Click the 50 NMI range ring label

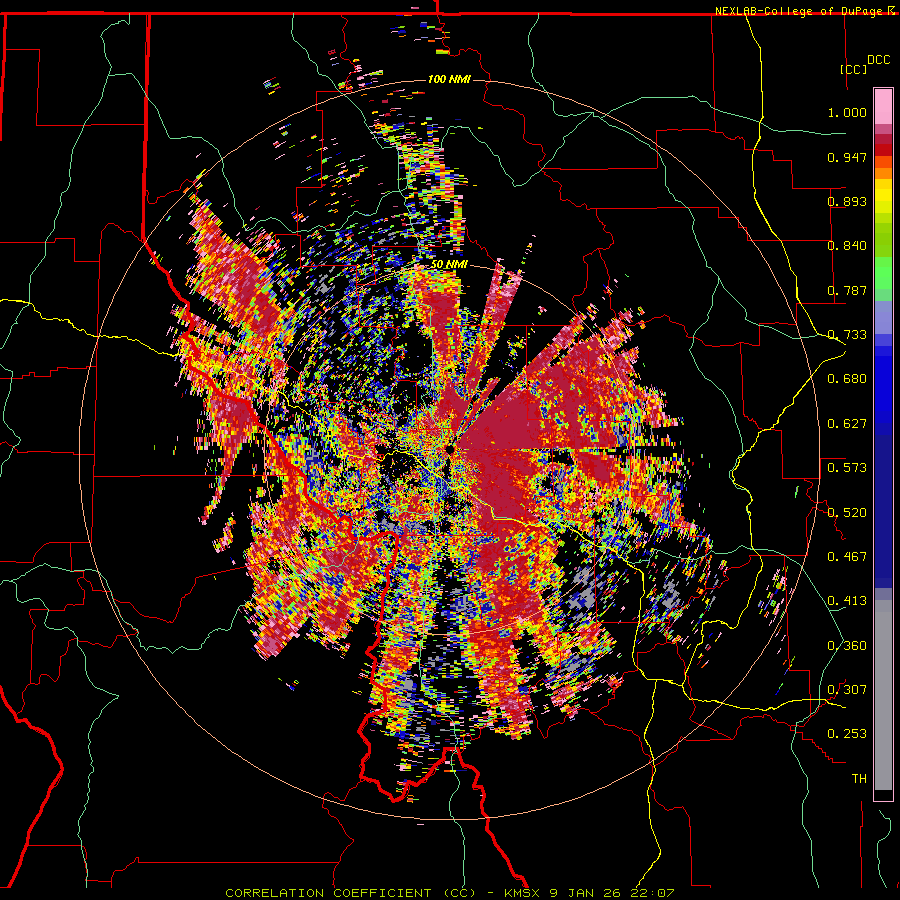click(449, 265)
